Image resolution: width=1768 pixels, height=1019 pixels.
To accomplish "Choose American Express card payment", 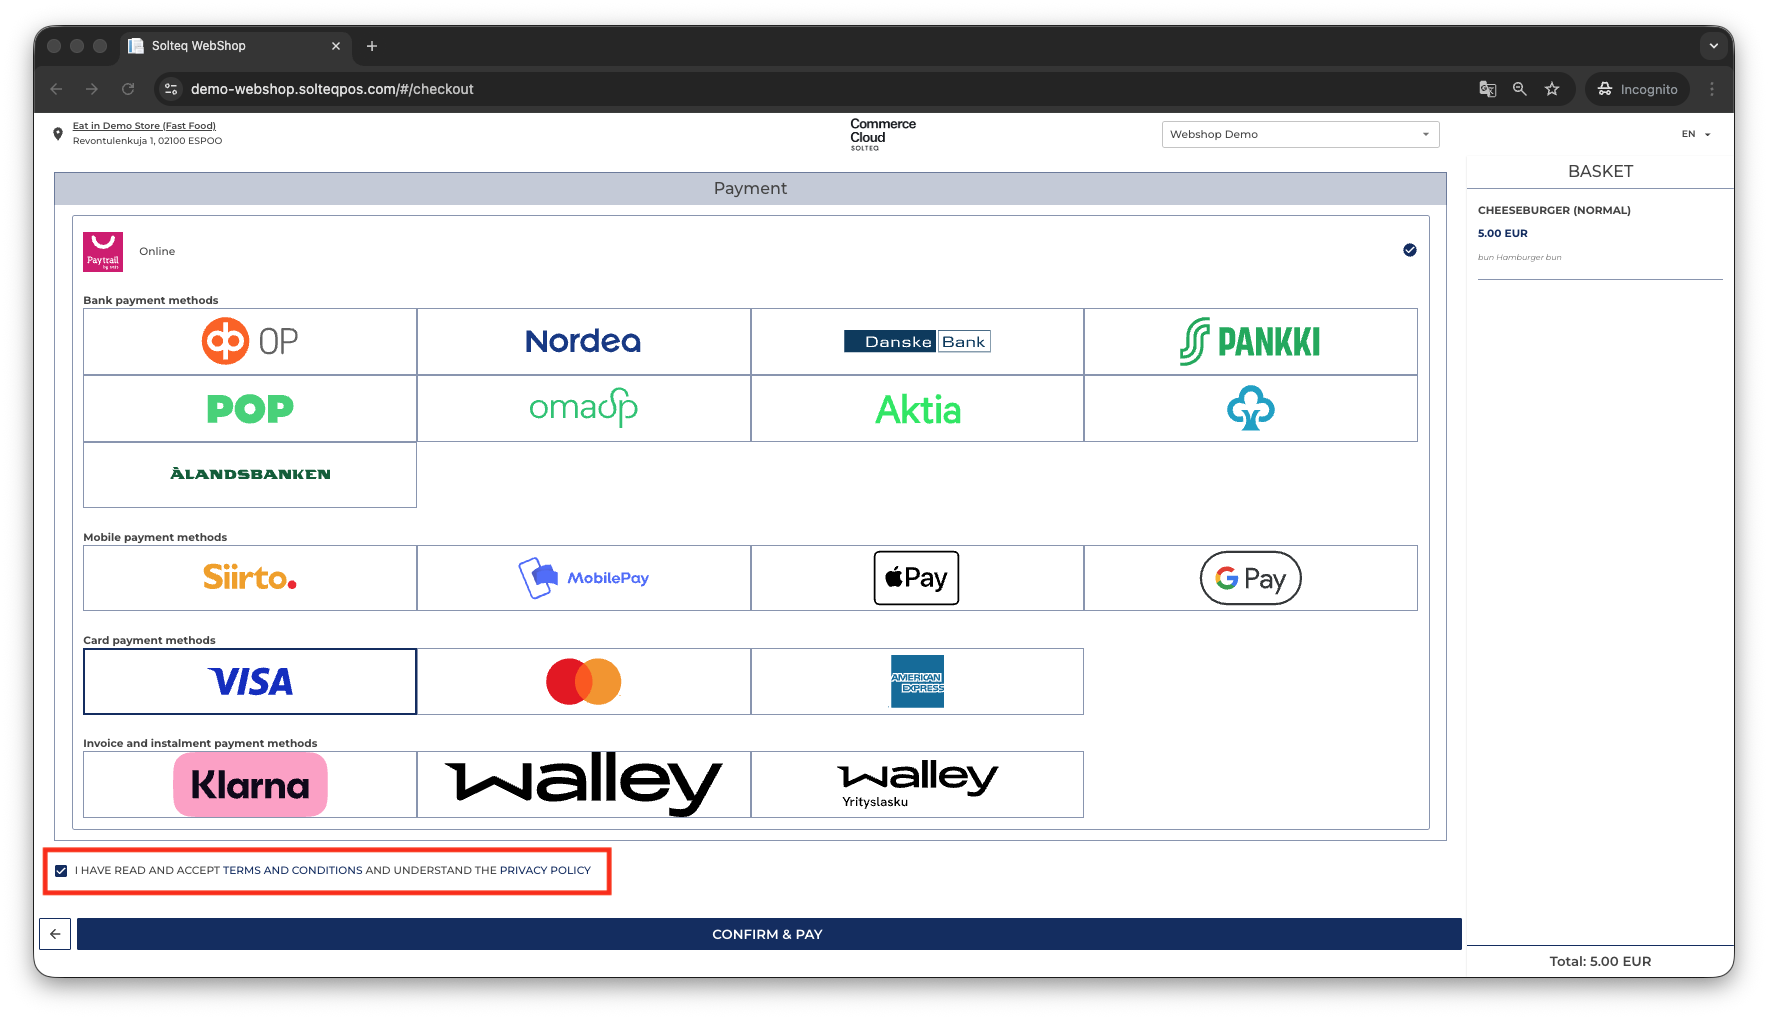I will [x=917, y=682].
